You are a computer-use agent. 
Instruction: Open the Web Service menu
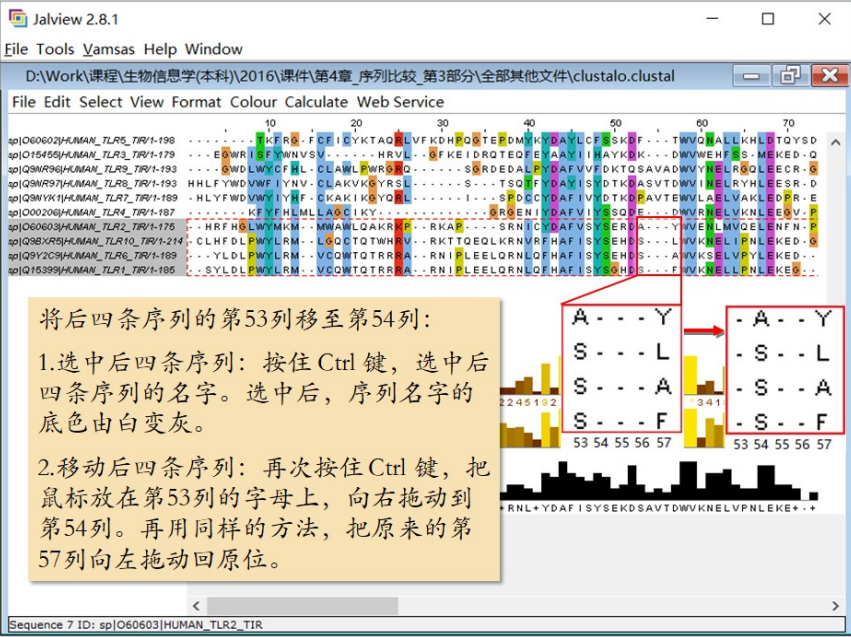[x=400, y=102]
